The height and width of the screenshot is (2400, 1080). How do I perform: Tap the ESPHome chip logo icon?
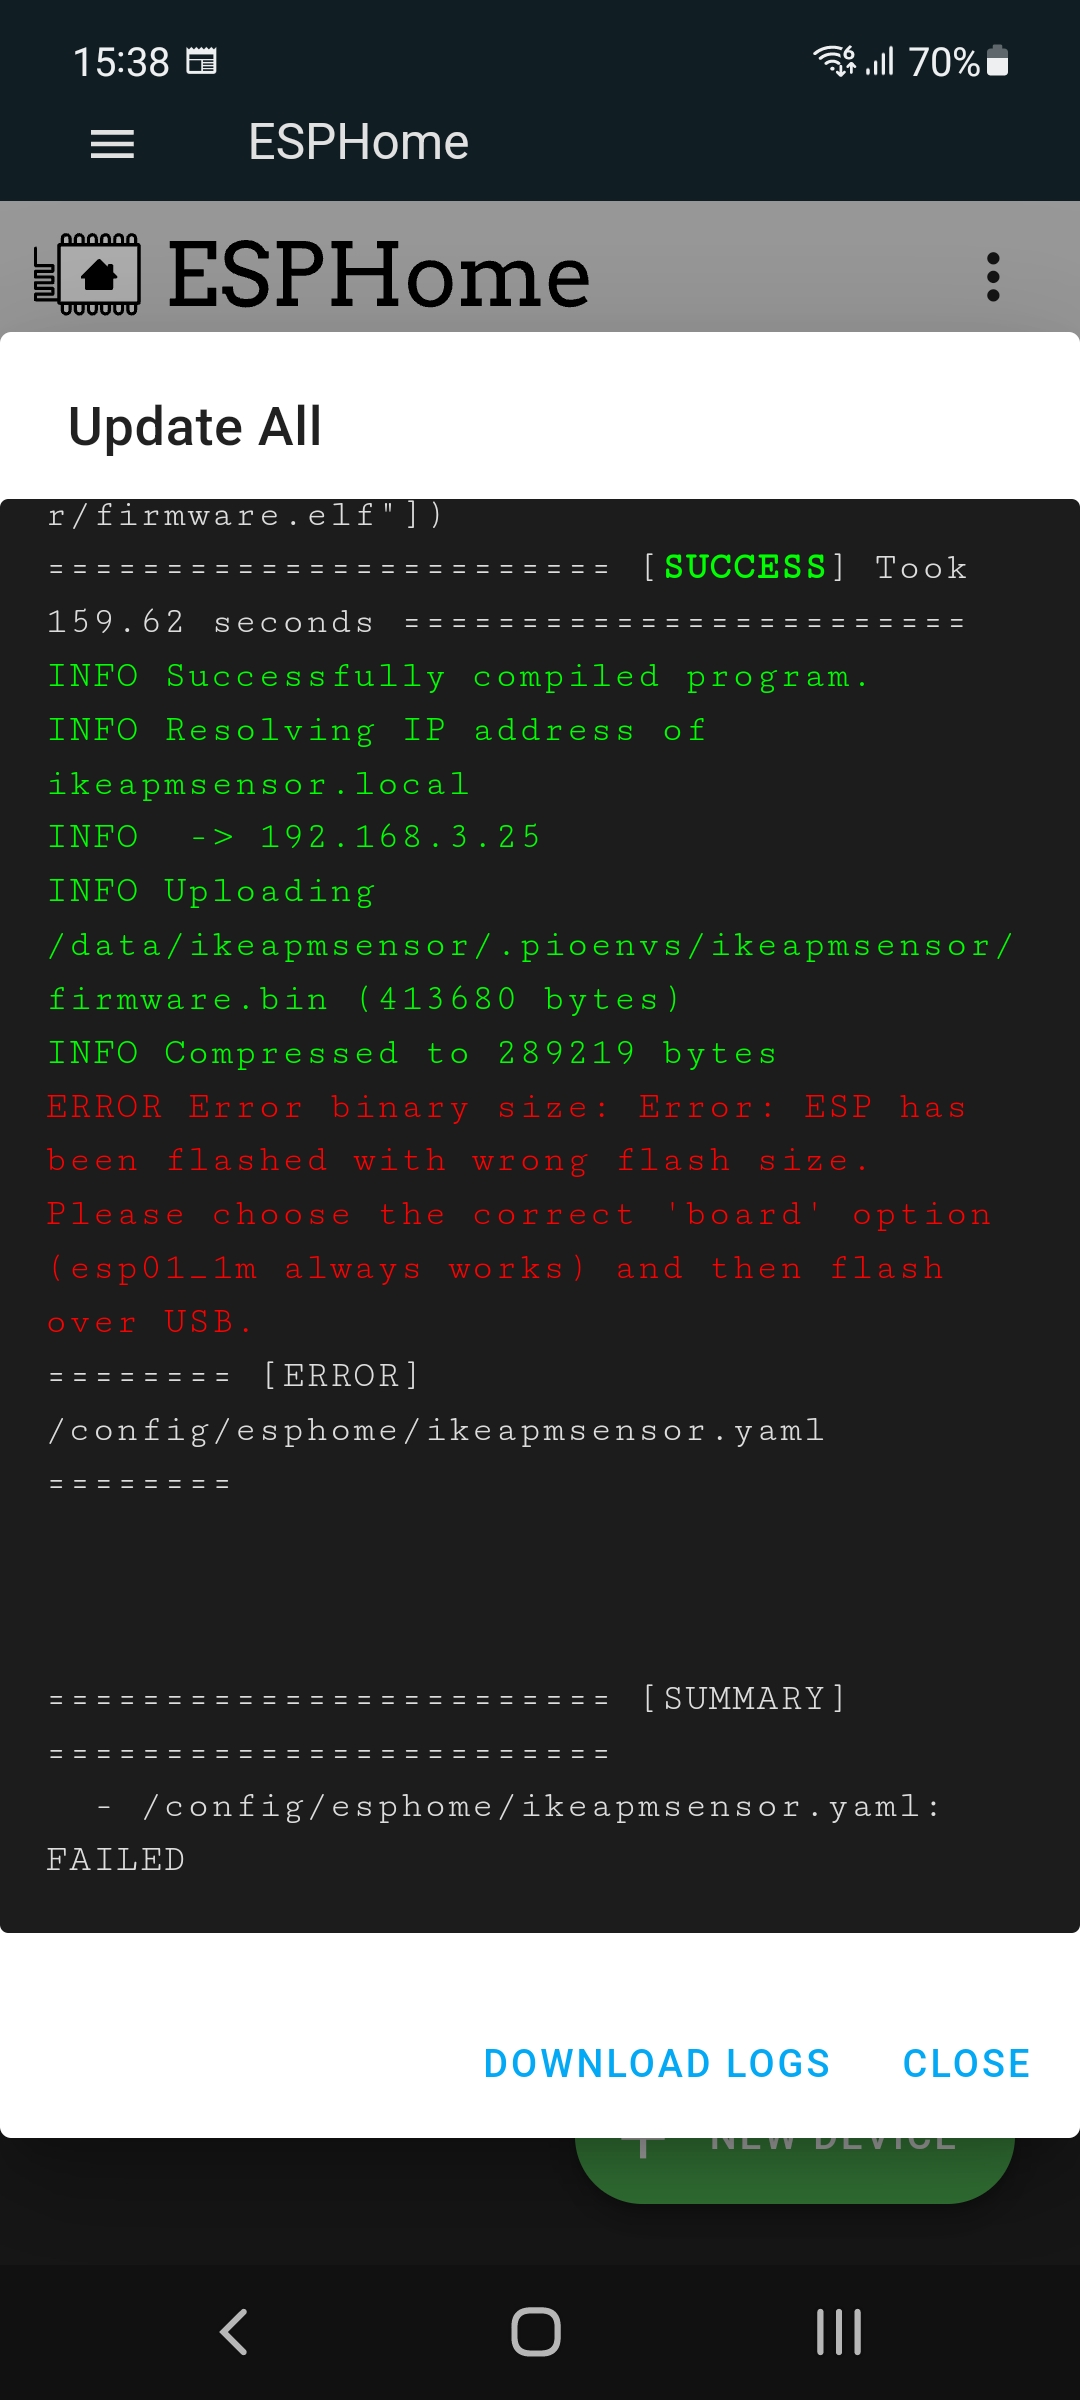(x=87, y=275)
